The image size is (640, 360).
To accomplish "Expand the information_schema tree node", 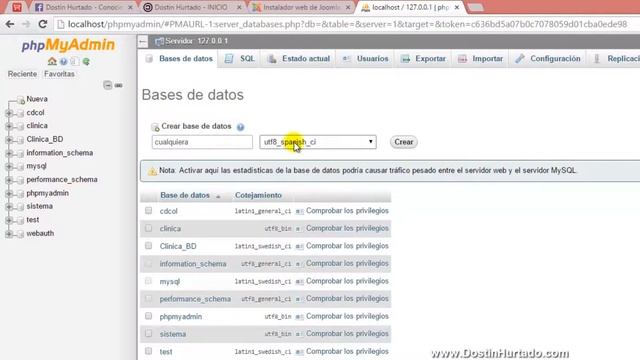I will [9, 153].
